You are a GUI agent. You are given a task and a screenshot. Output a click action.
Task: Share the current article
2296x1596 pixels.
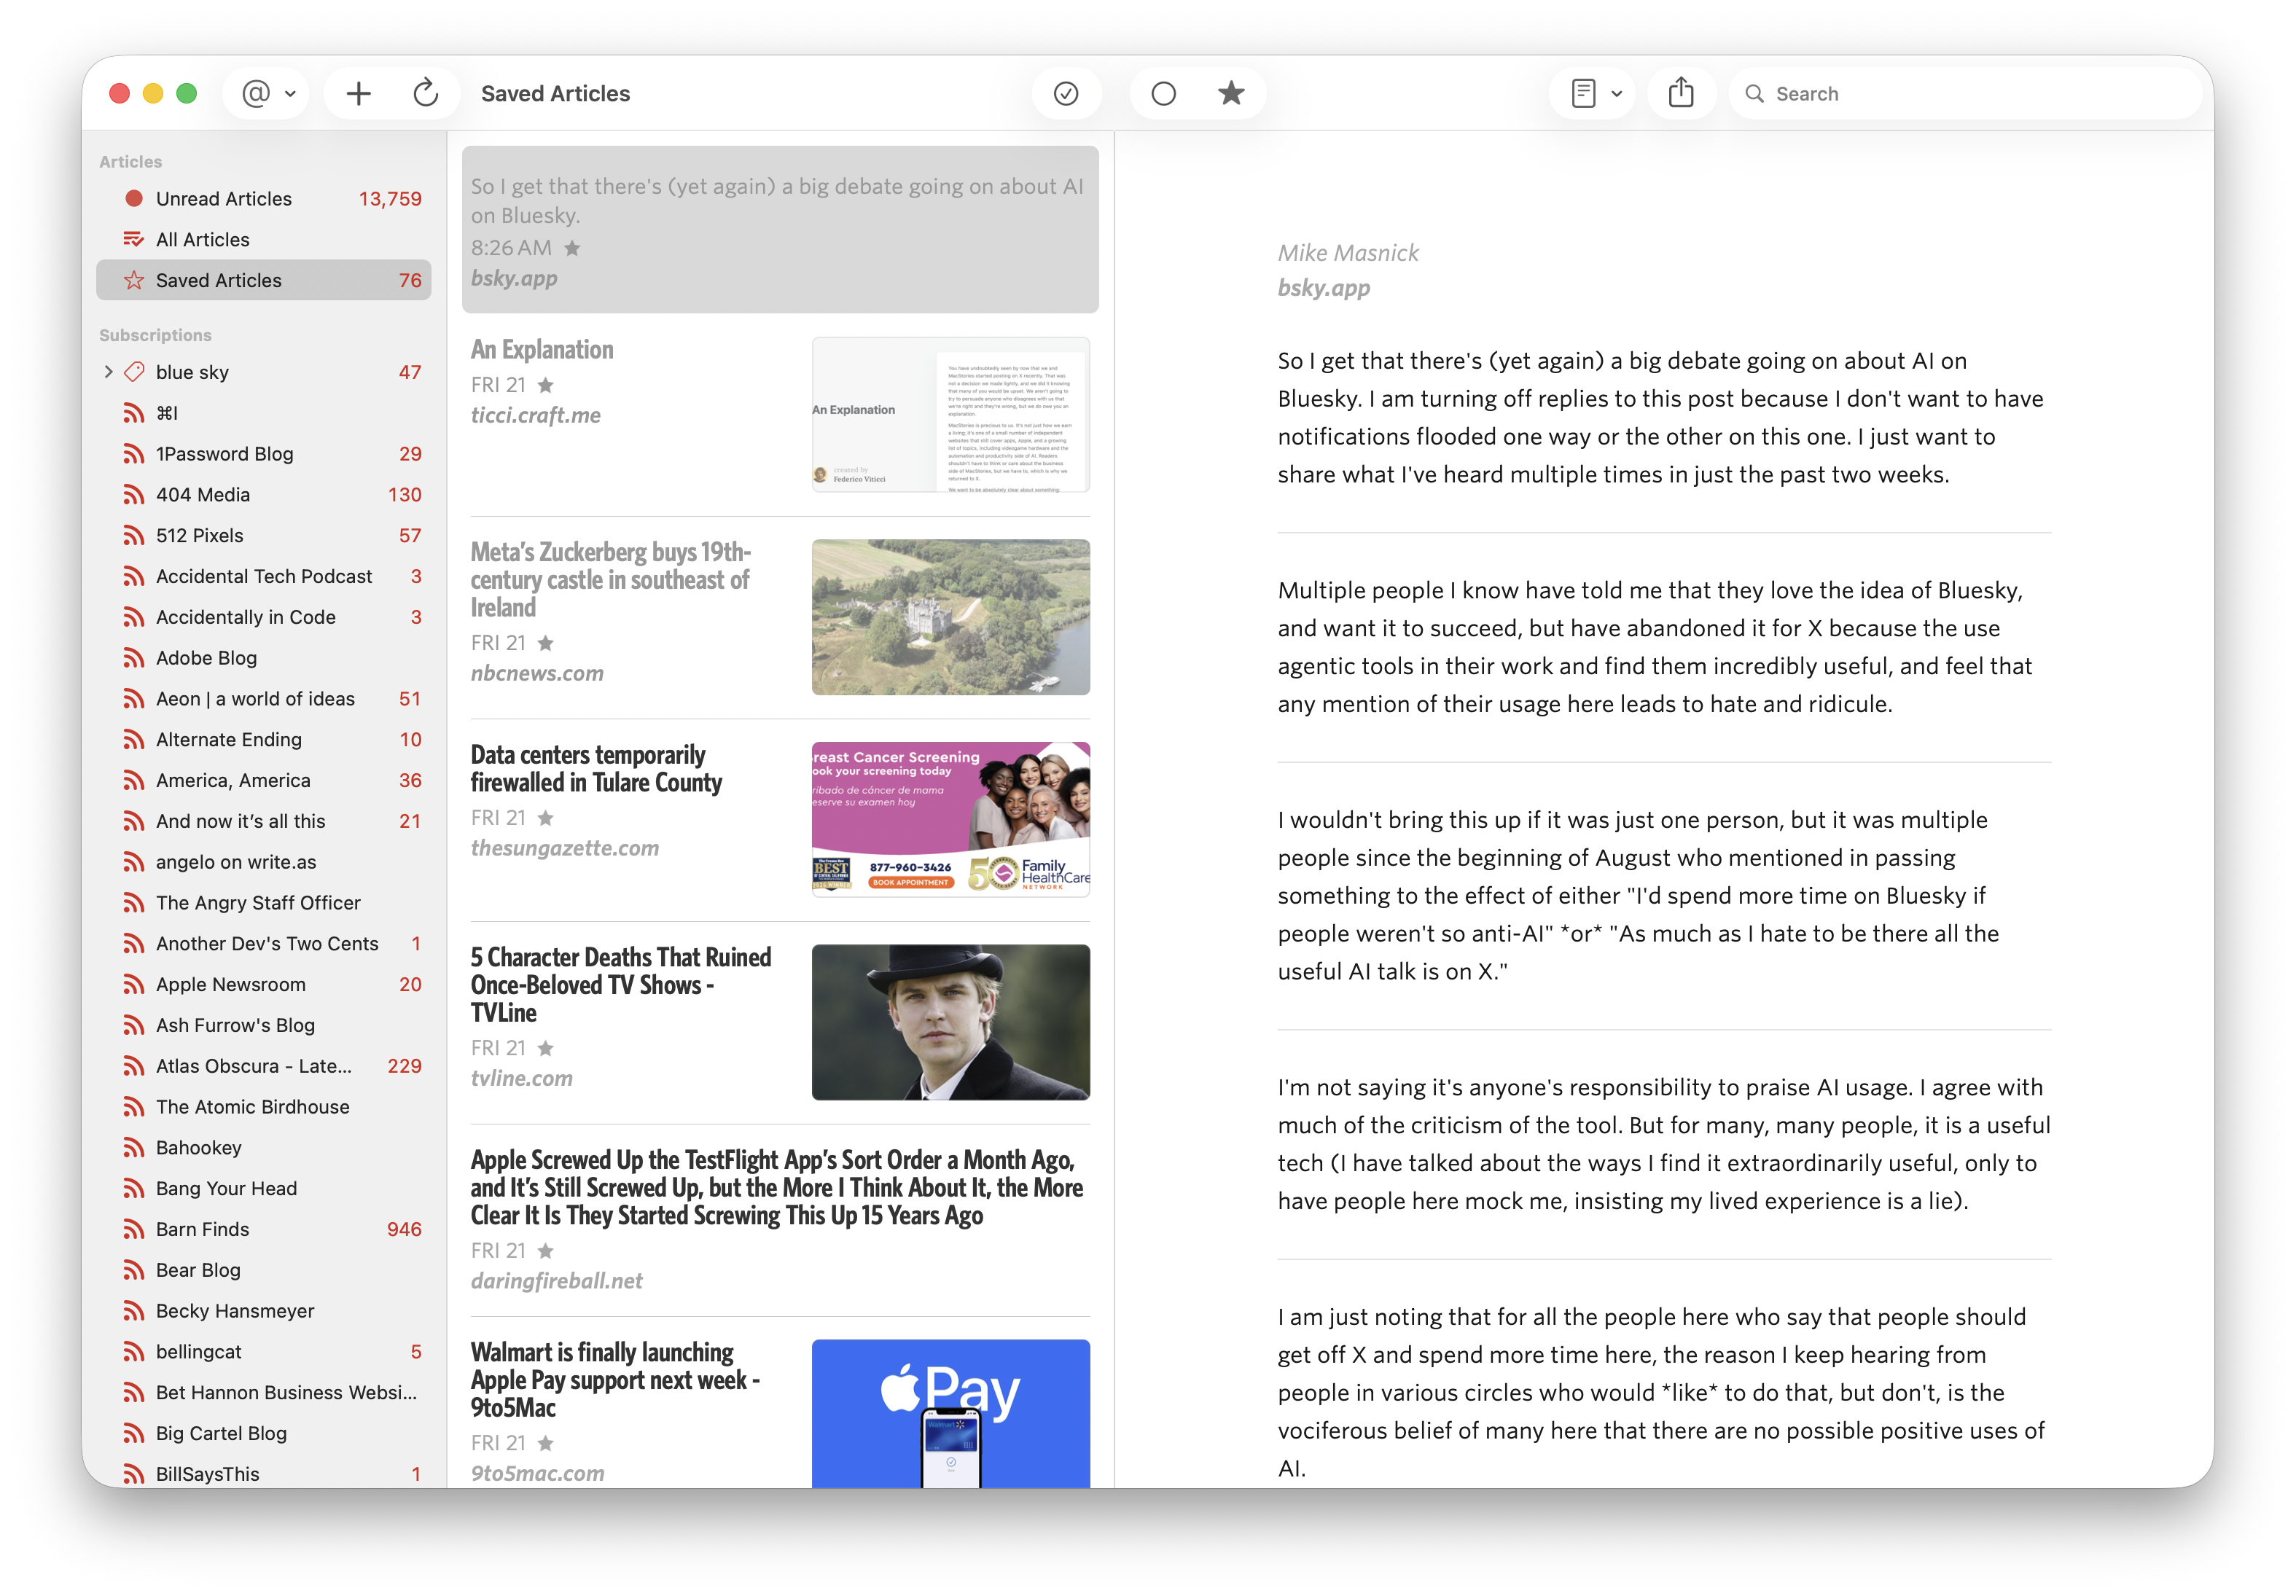(1681, 93)
